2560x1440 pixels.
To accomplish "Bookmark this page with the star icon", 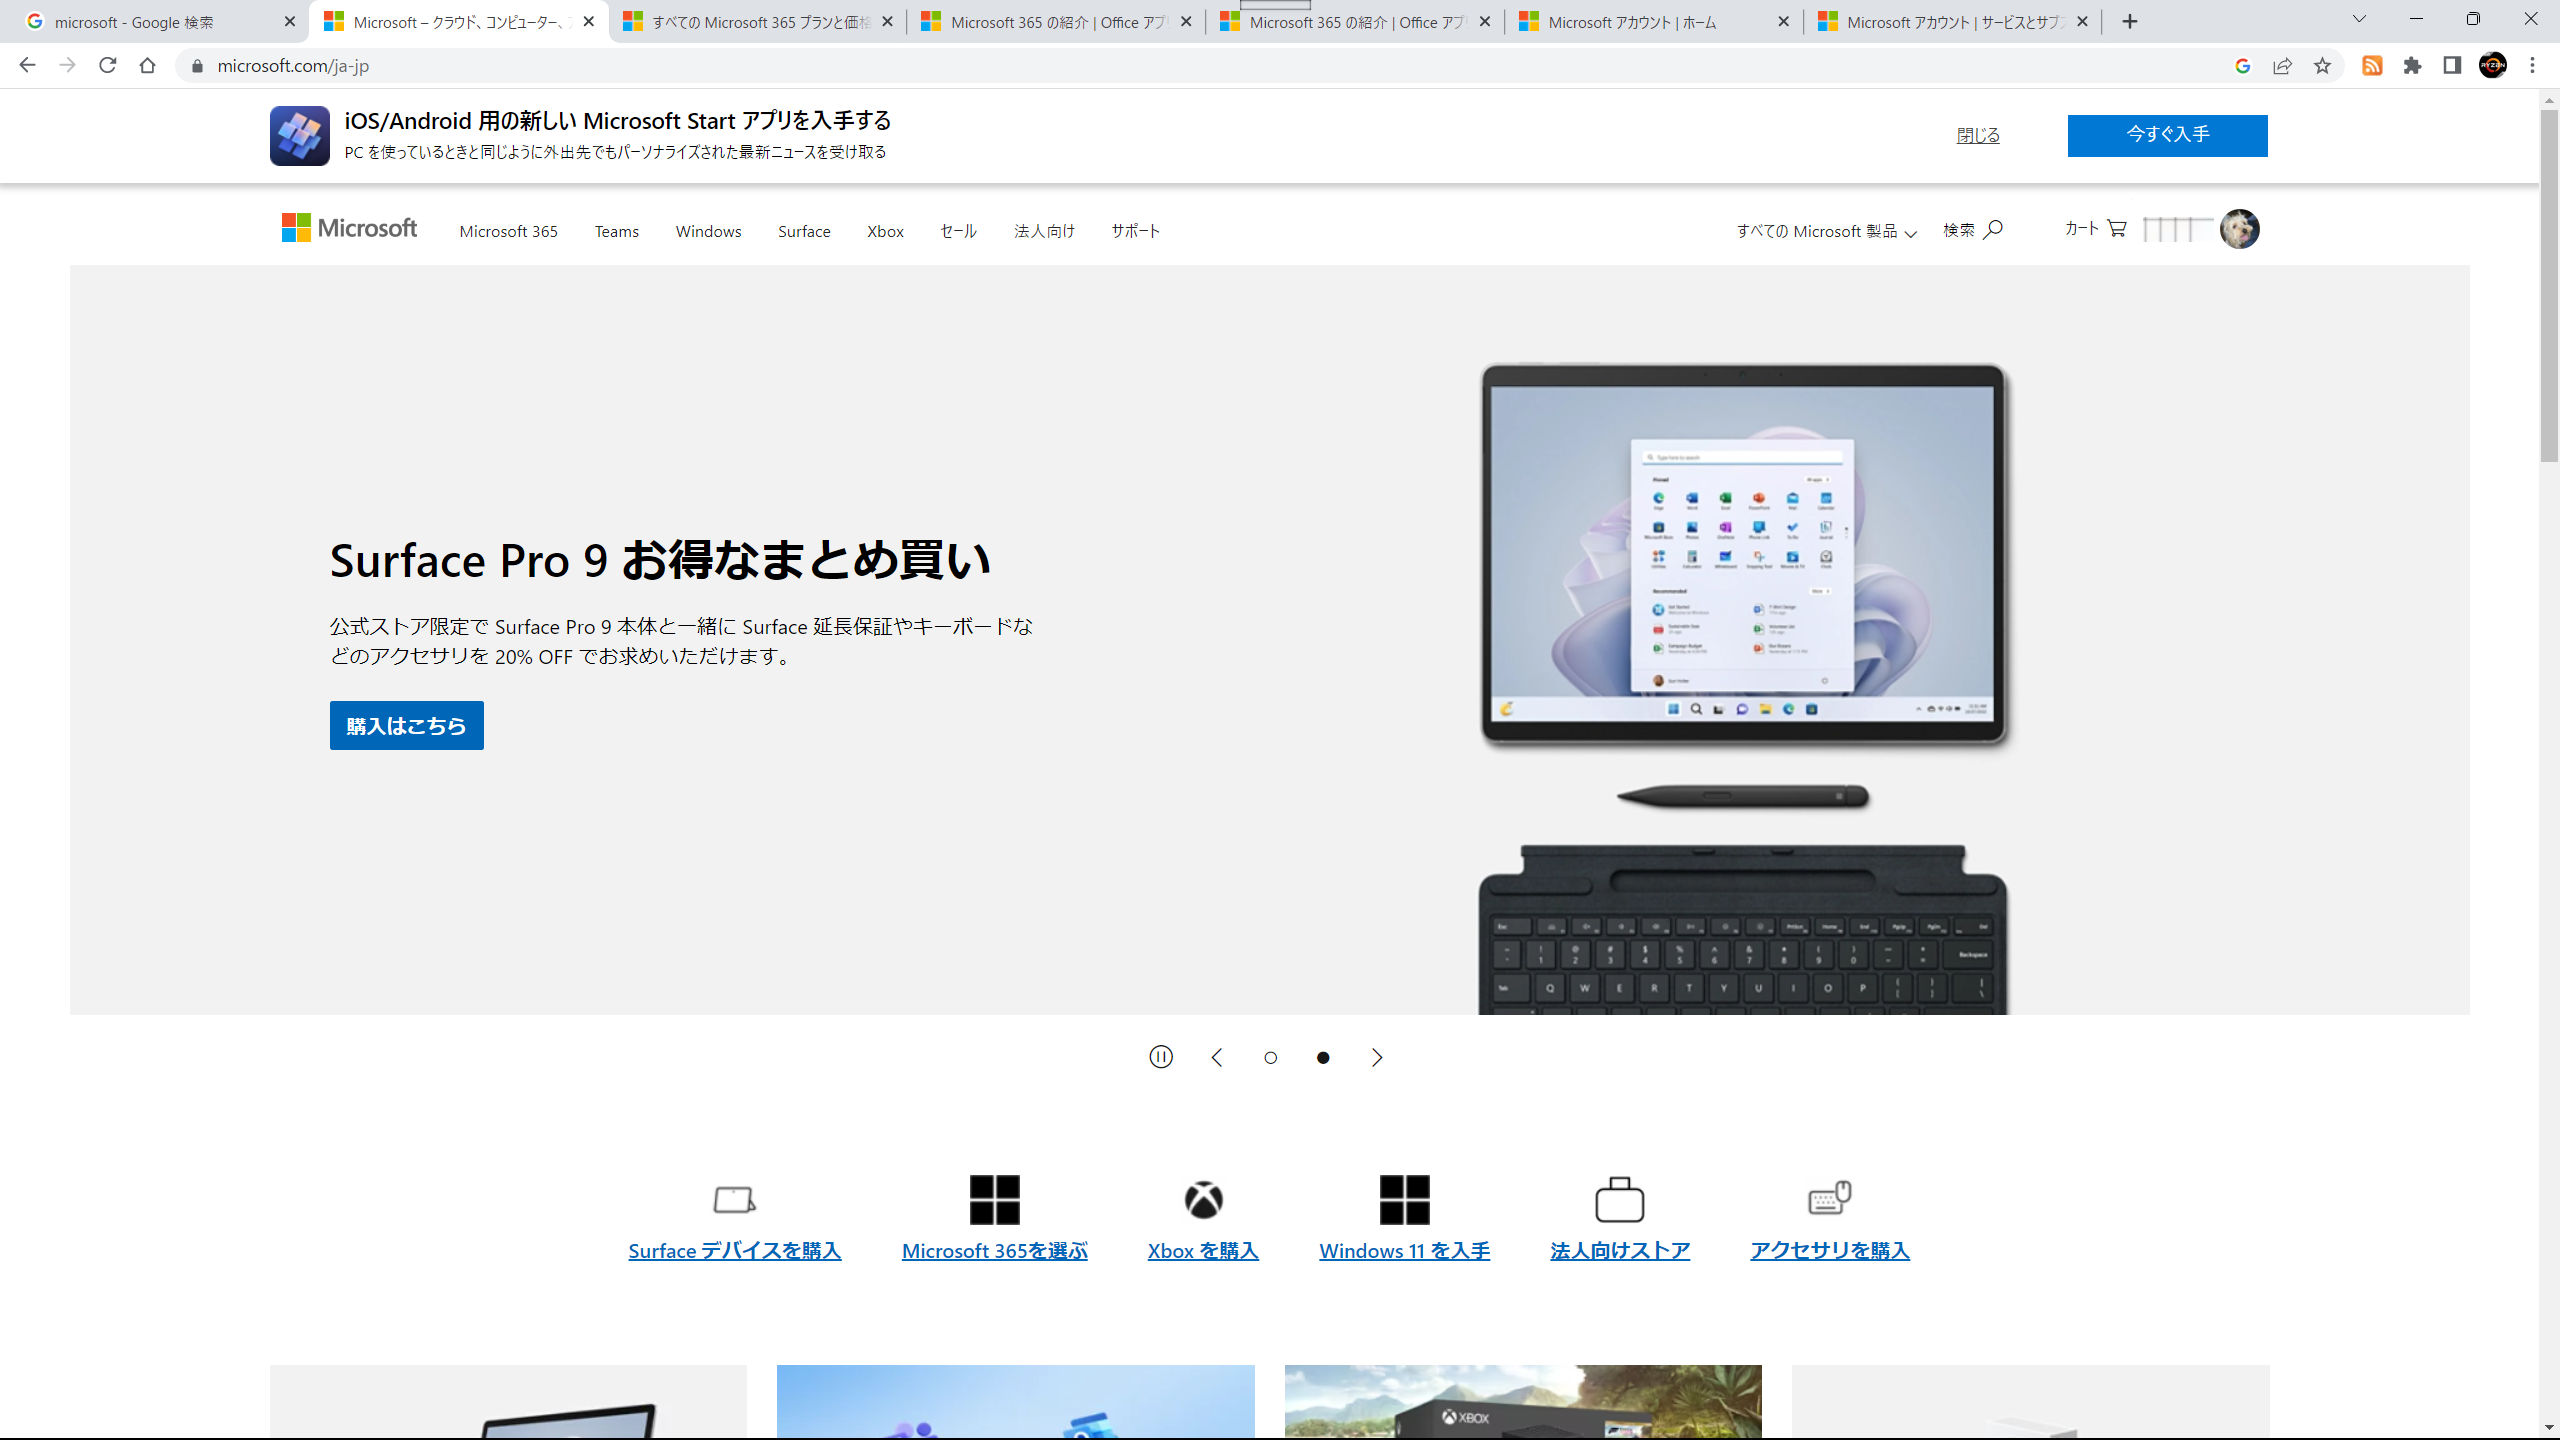I will click(x=2322, y=65).
